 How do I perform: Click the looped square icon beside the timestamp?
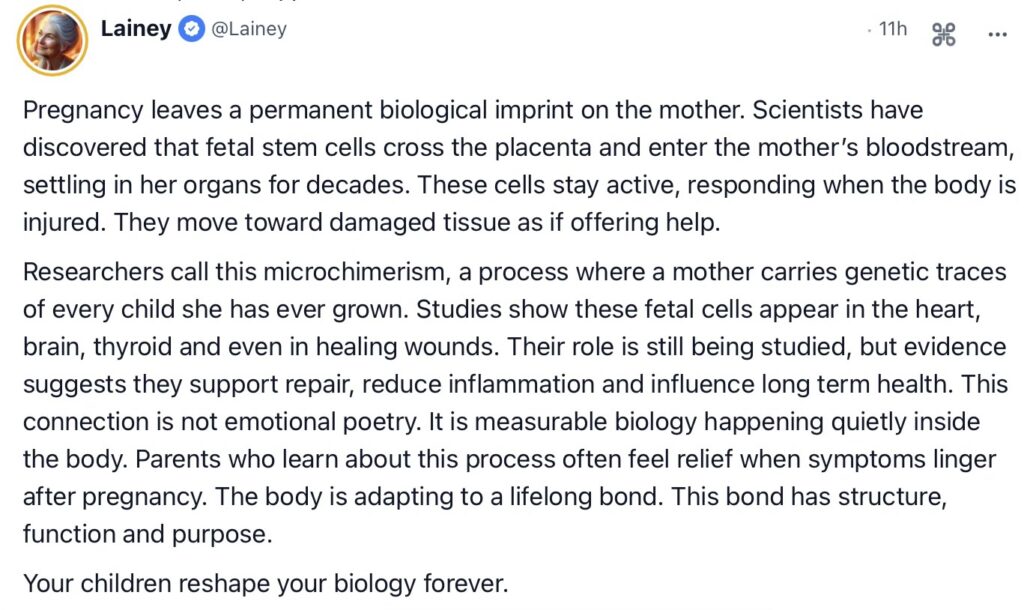944,35
